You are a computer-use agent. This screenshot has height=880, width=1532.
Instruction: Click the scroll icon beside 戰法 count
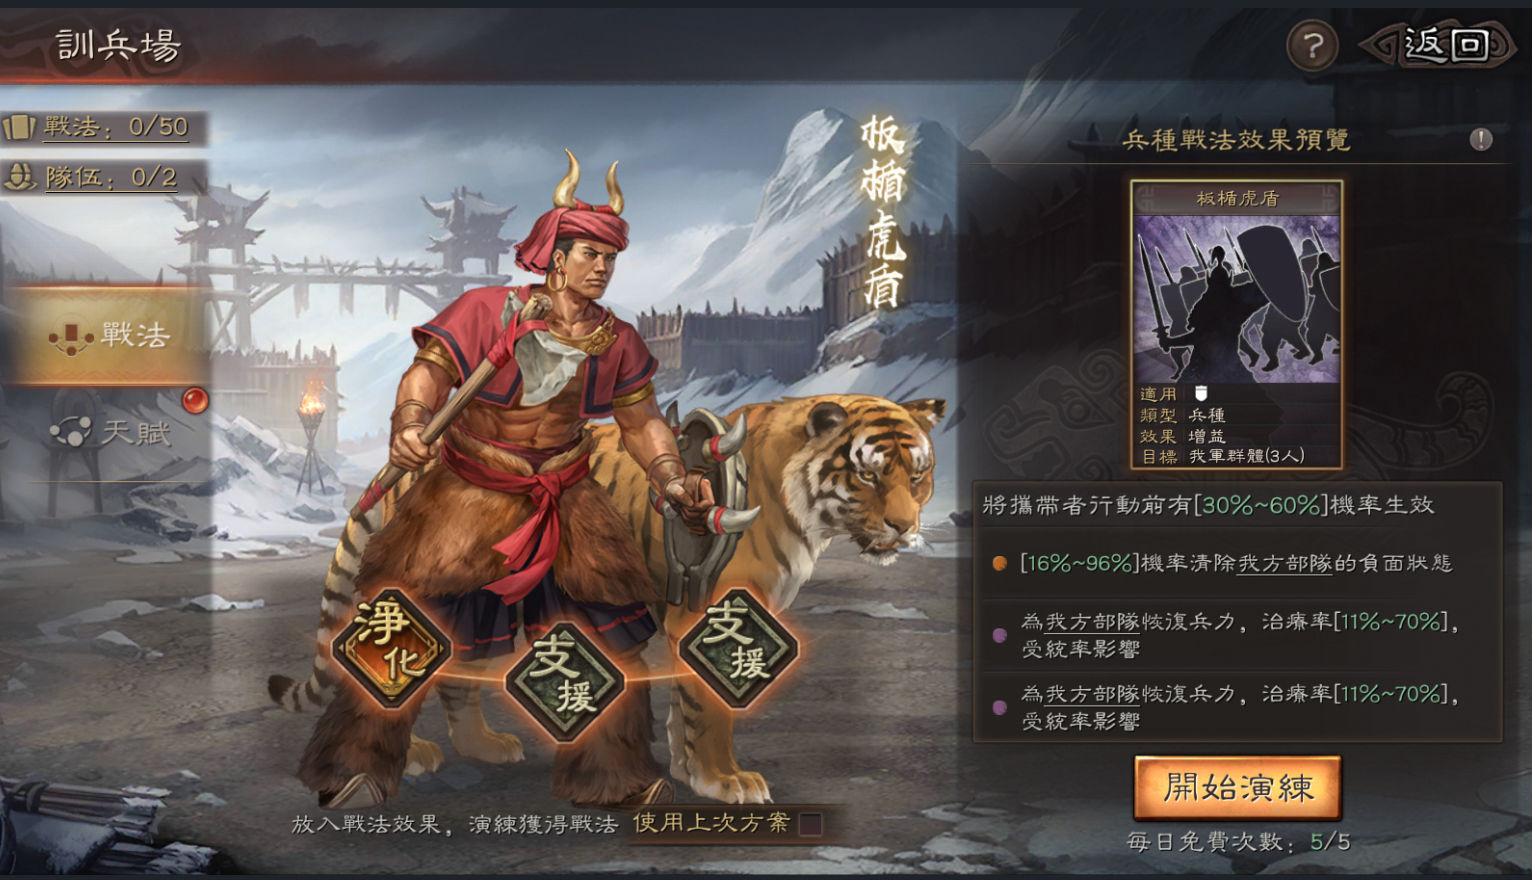tap(19, 127)
